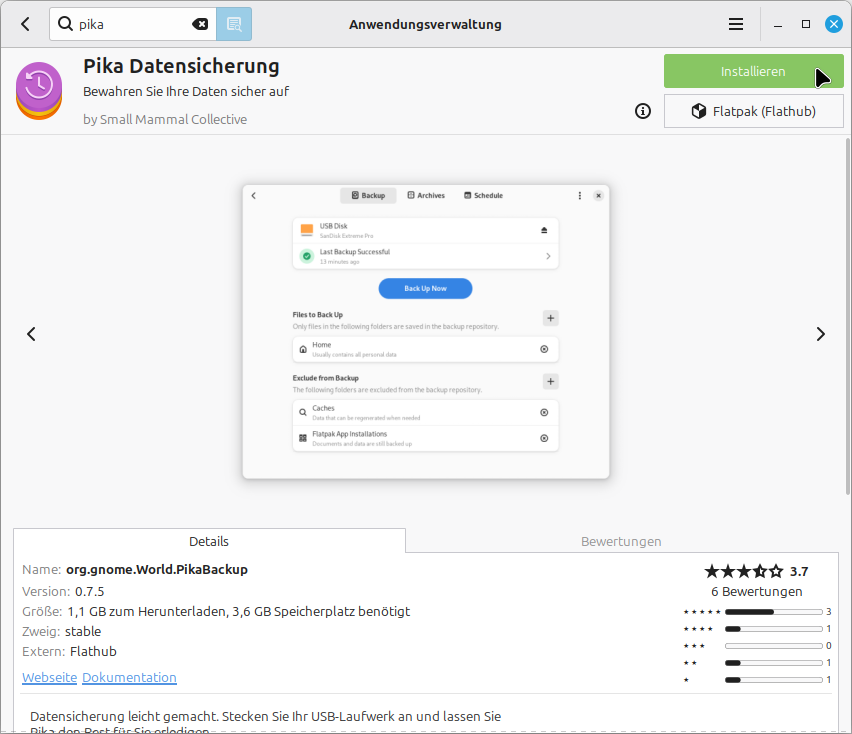Screen dimensions: 852x734
Task: Switch to the Details tab
Action: click(x=209, y=541)
